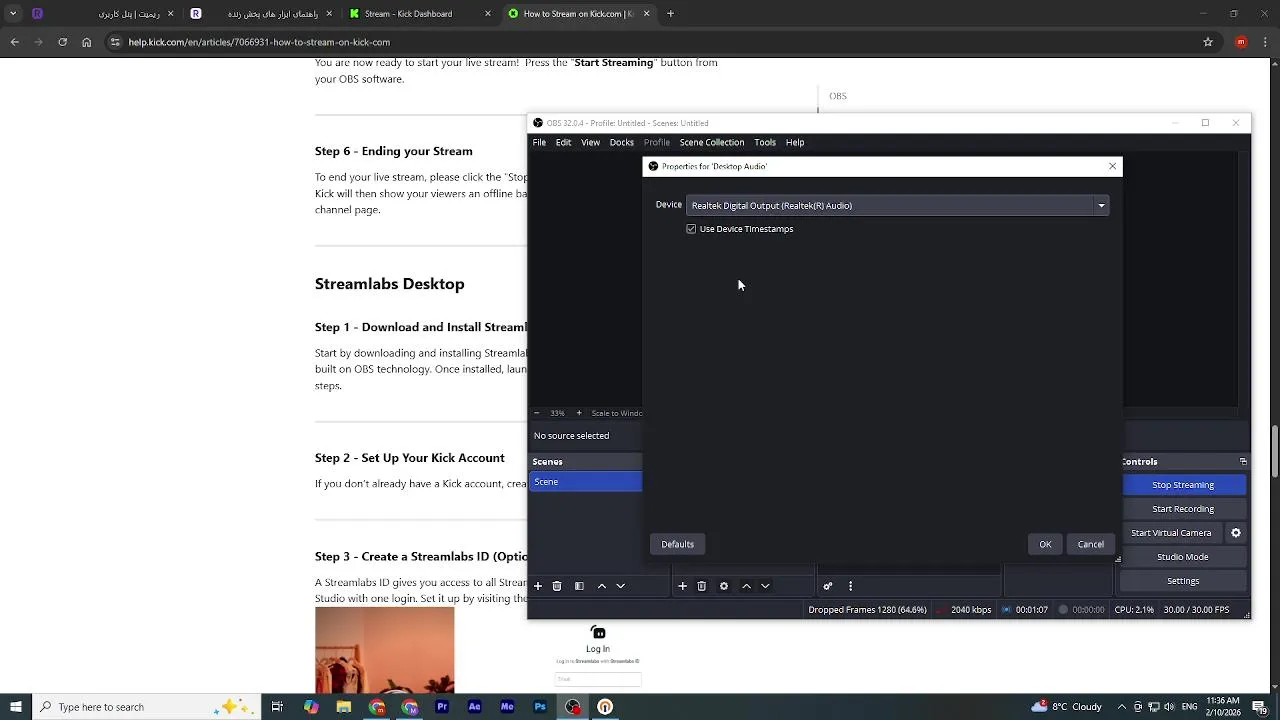
Task: Open Adobe After Effects from taskbar
Action: coord(475,707)
